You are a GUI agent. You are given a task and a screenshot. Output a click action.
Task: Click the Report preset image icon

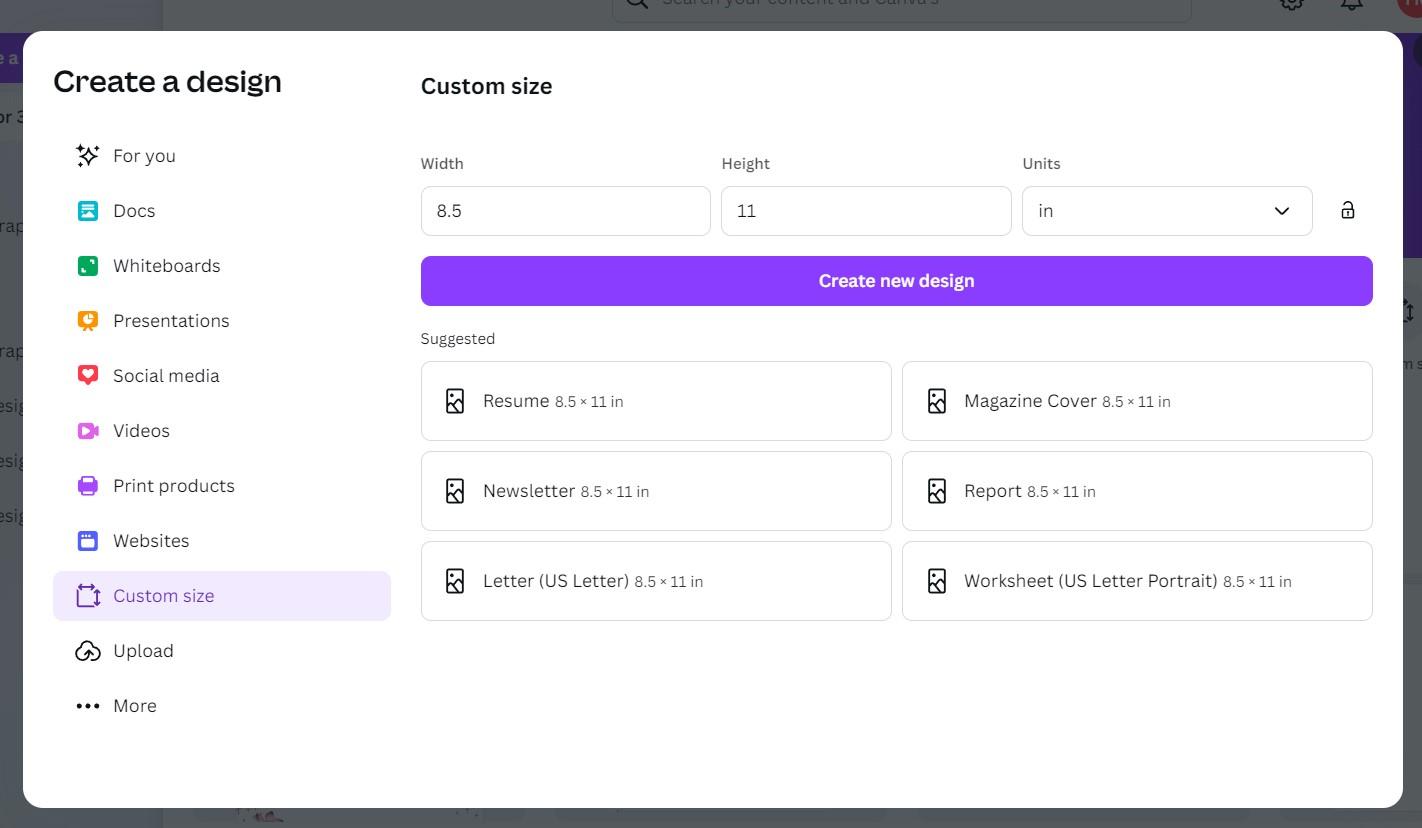tap(937, 491)
